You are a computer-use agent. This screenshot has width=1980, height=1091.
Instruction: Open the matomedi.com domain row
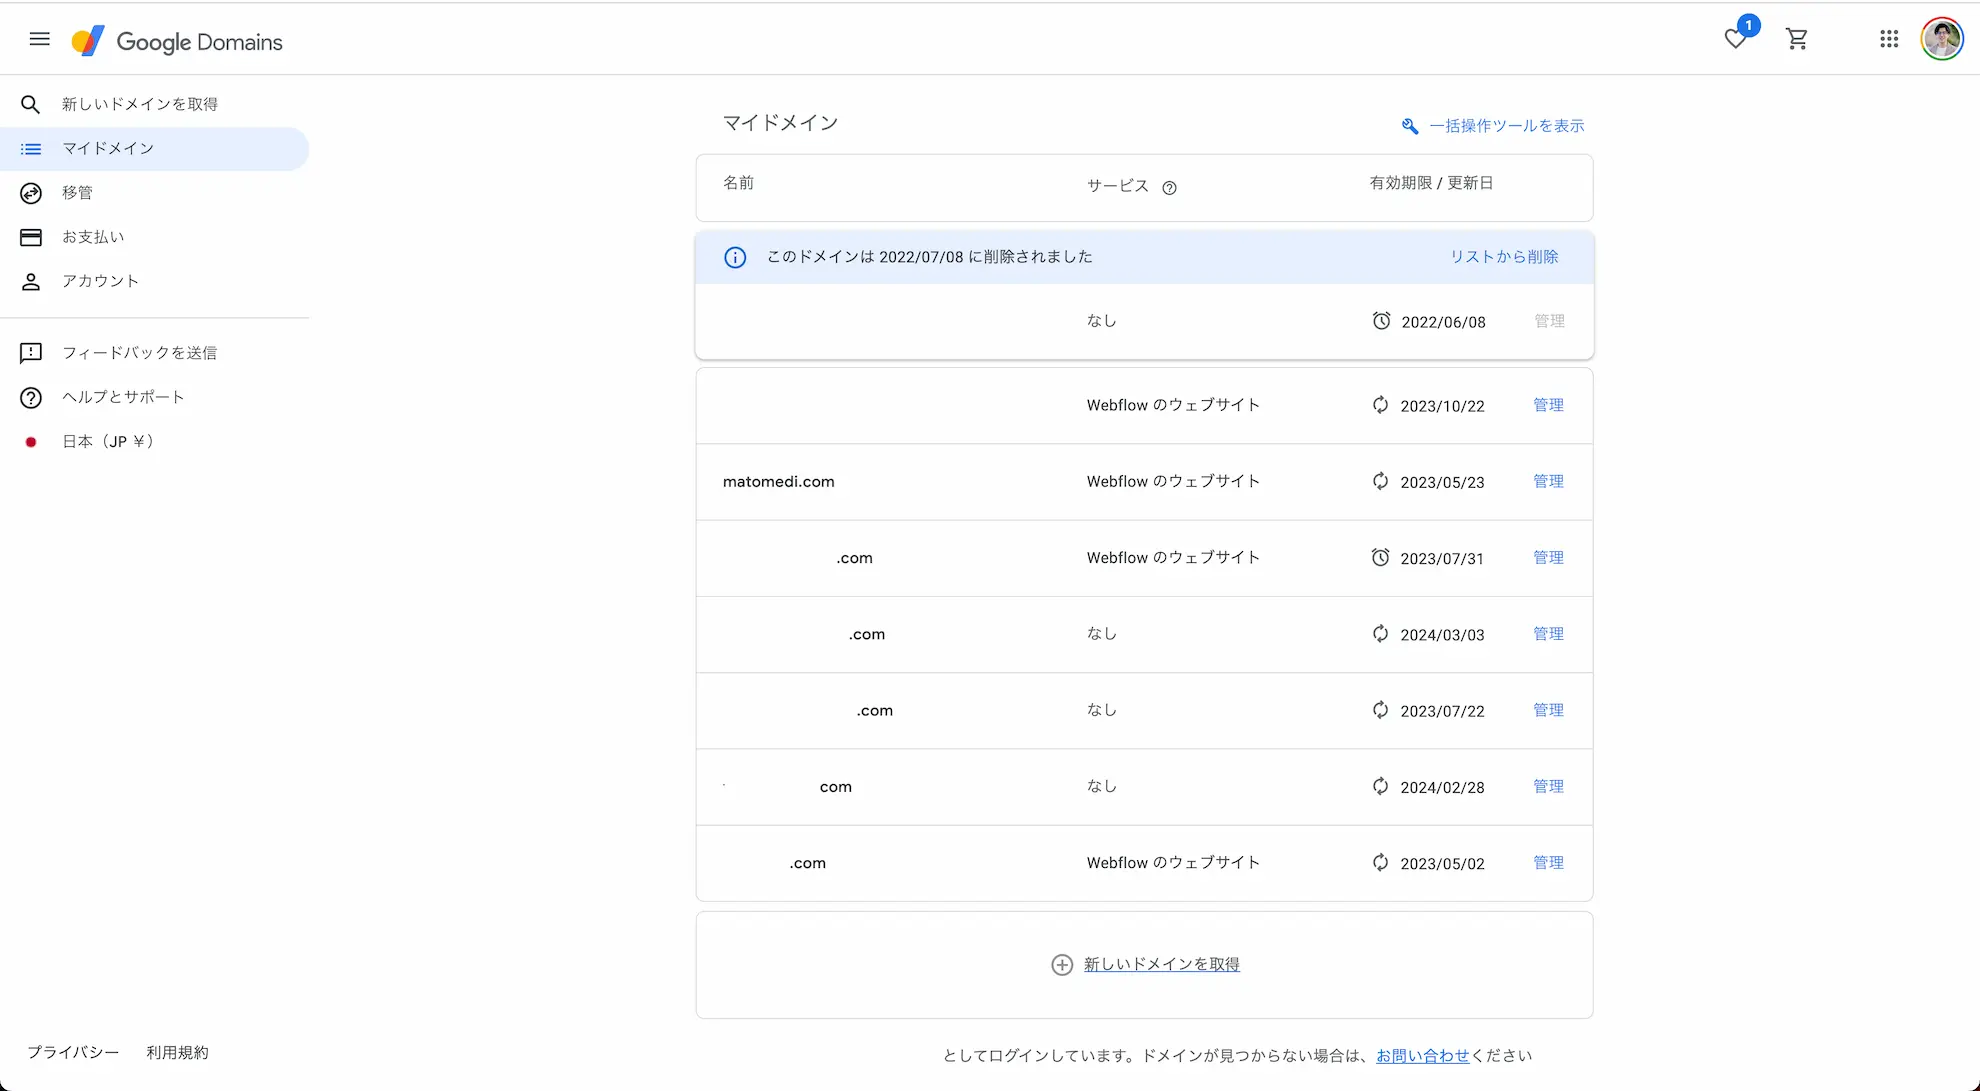coord(778,481)
